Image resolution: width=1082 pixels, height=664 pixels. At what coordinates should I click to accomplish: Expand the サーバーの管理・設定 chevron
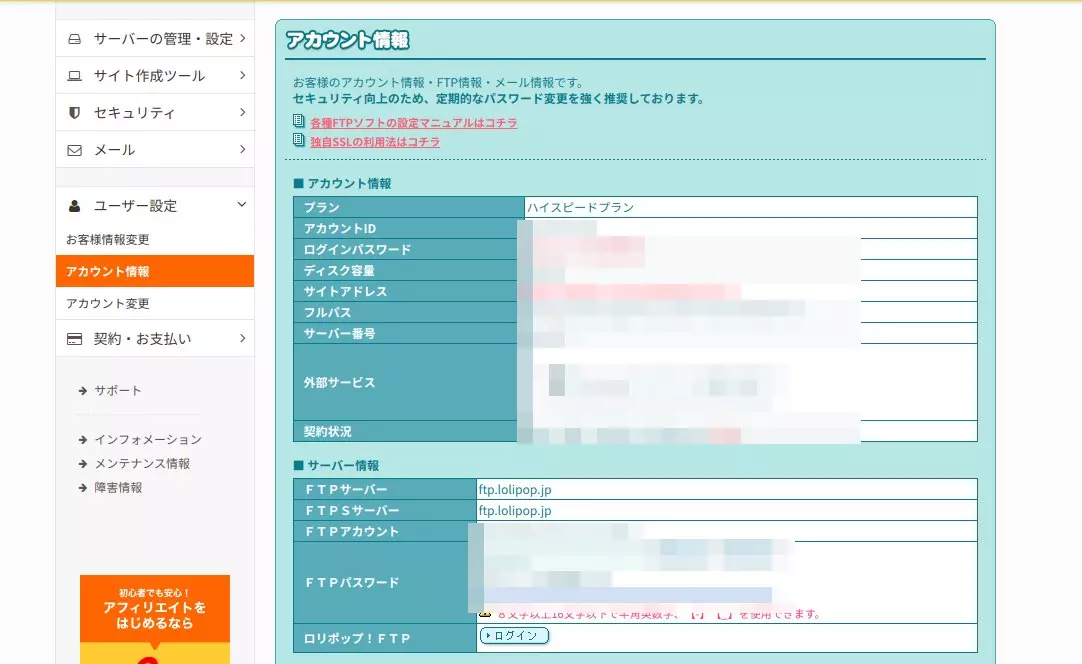coord(242,39)
